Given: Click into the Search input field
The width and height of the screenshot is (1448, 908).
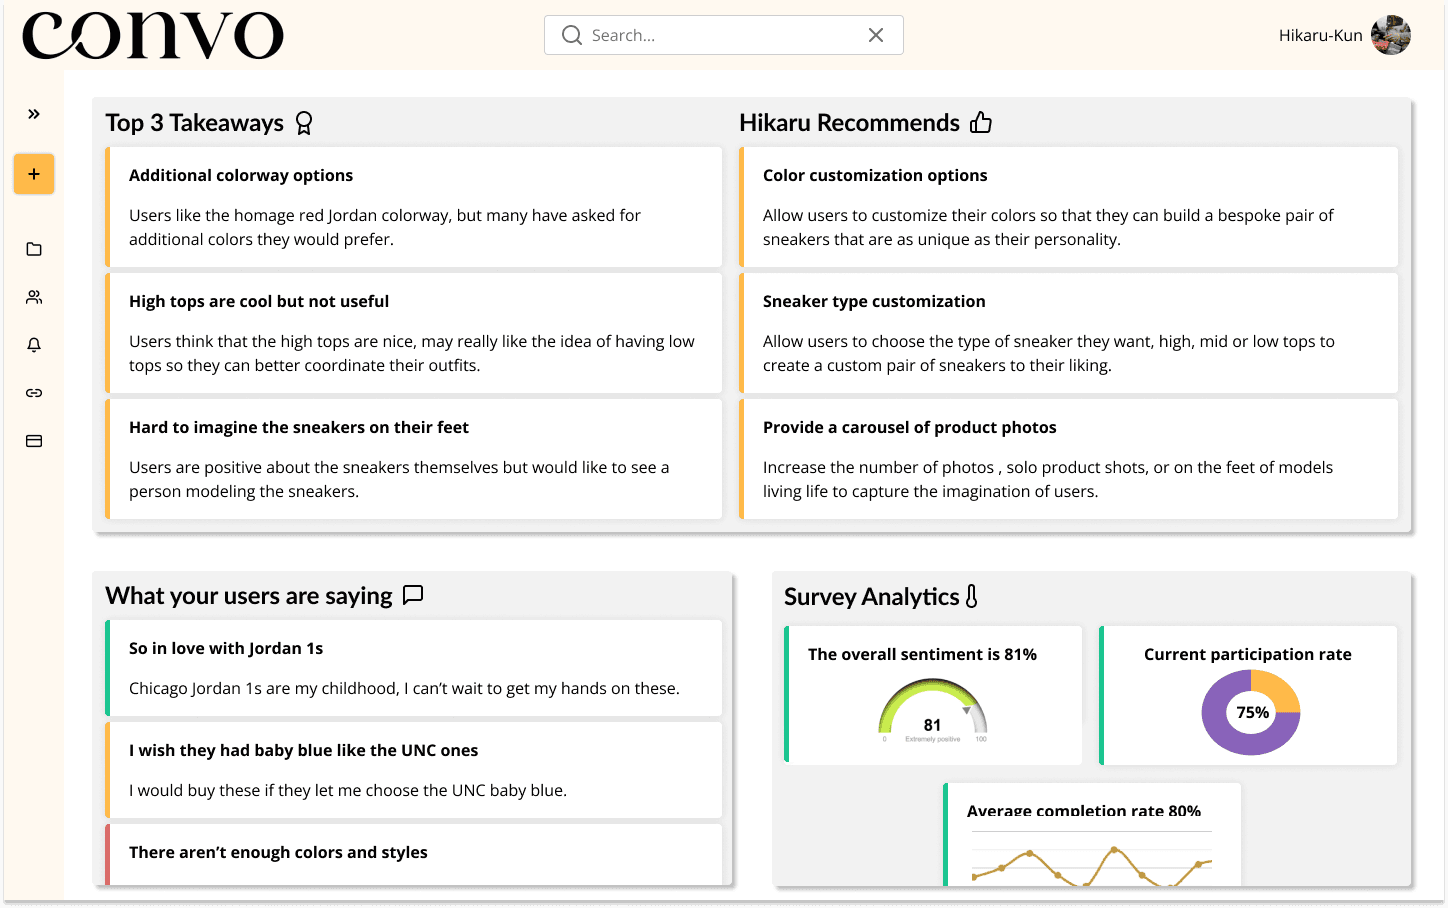Looking at the screenshot, I should (x=710, y=34).
